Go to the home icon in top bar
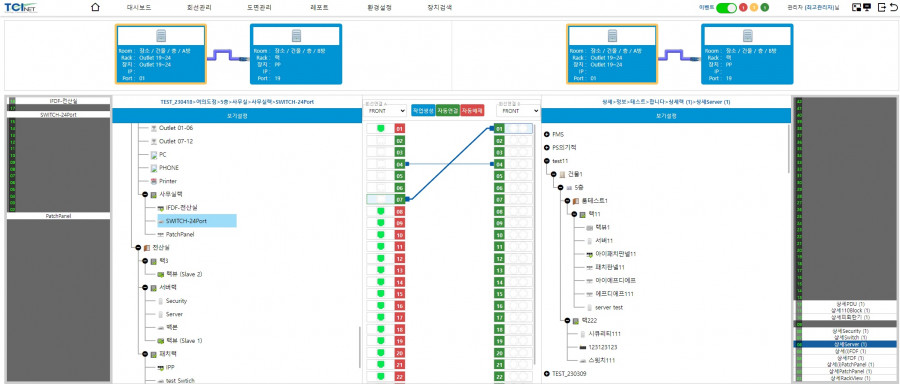This screenshot has height=384, width=900. point(95,7)
